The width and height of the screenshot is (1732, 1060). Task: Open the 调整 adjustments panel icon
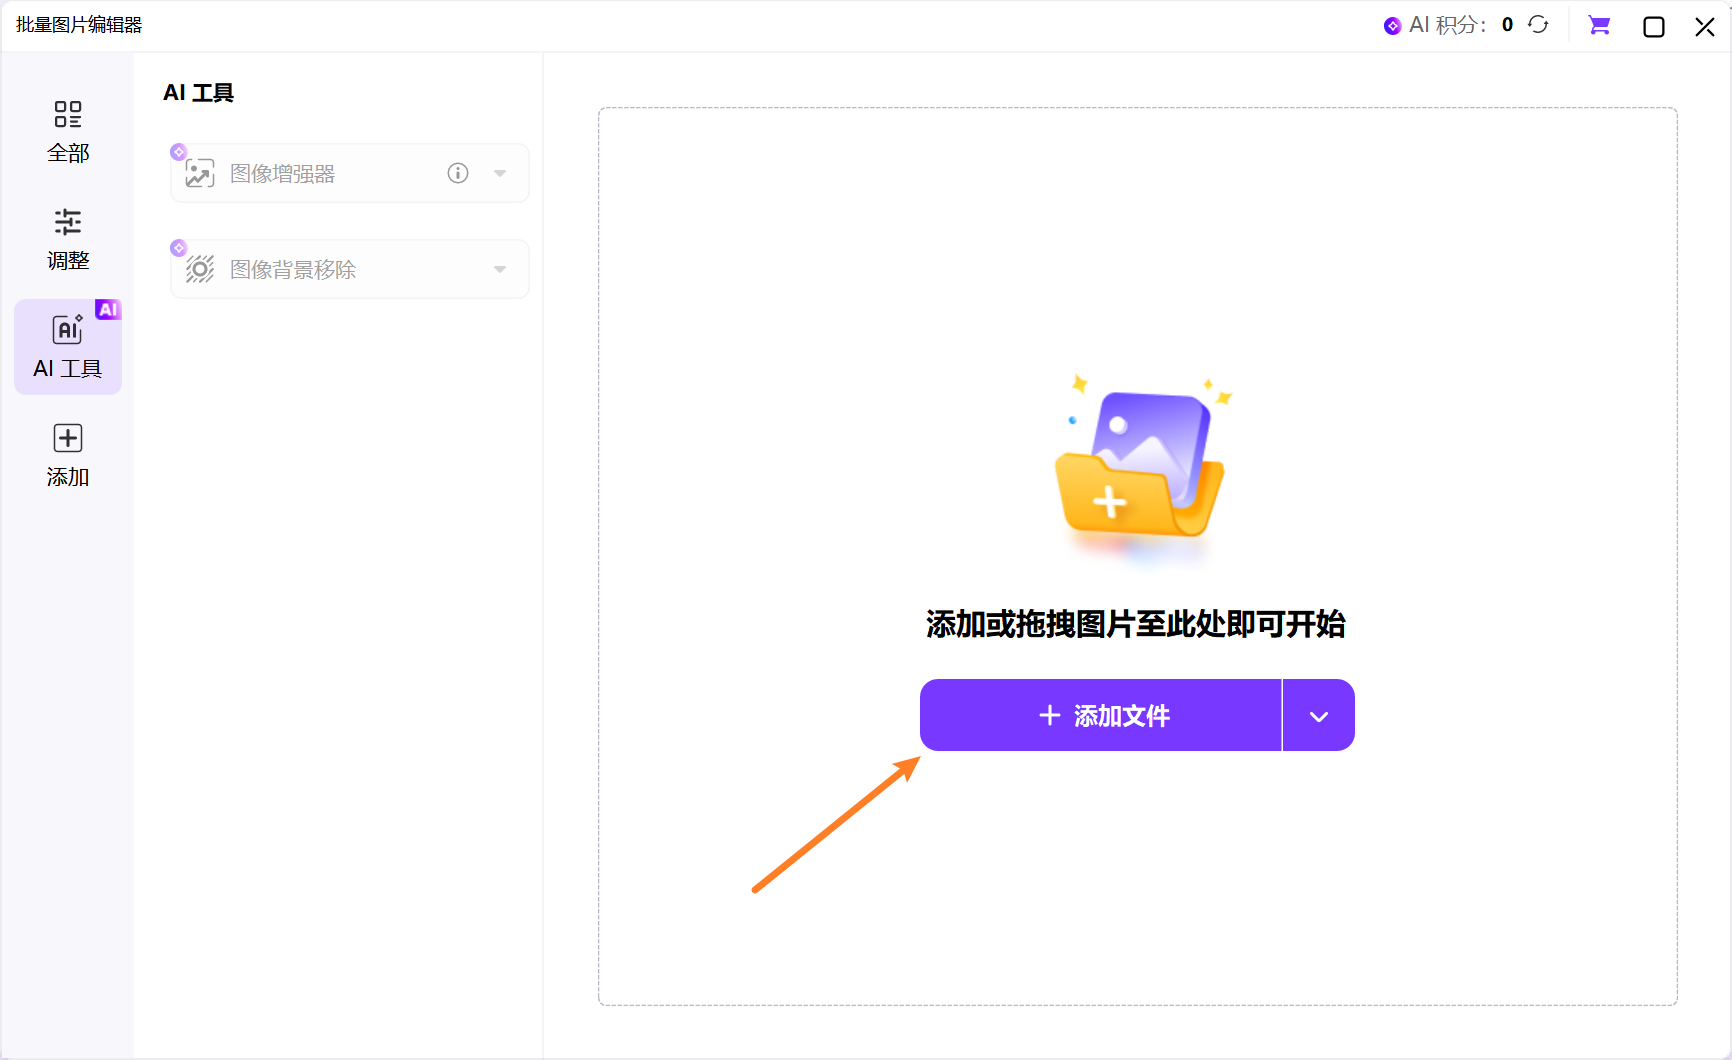[x=68, y=222]
